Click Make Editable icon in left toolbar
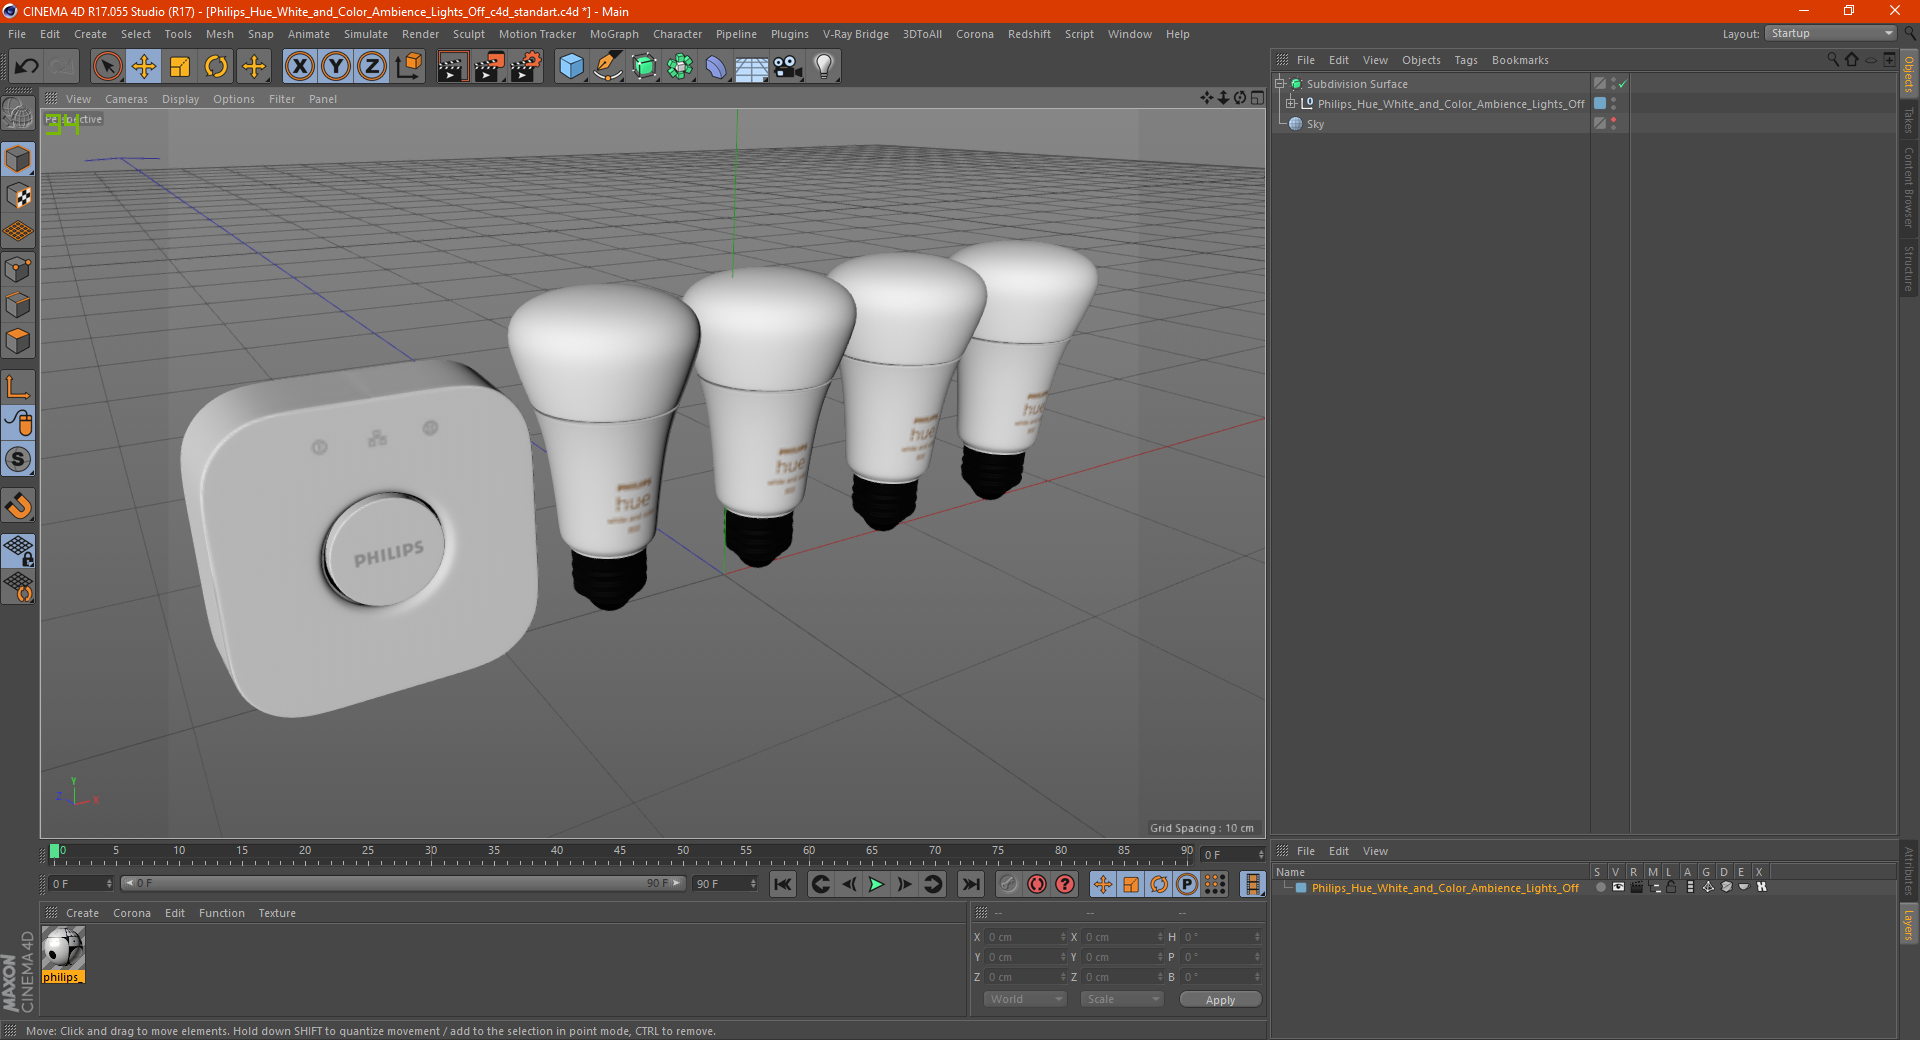Viewport: 1920px width, 1040px height. [x=18, y=114]
